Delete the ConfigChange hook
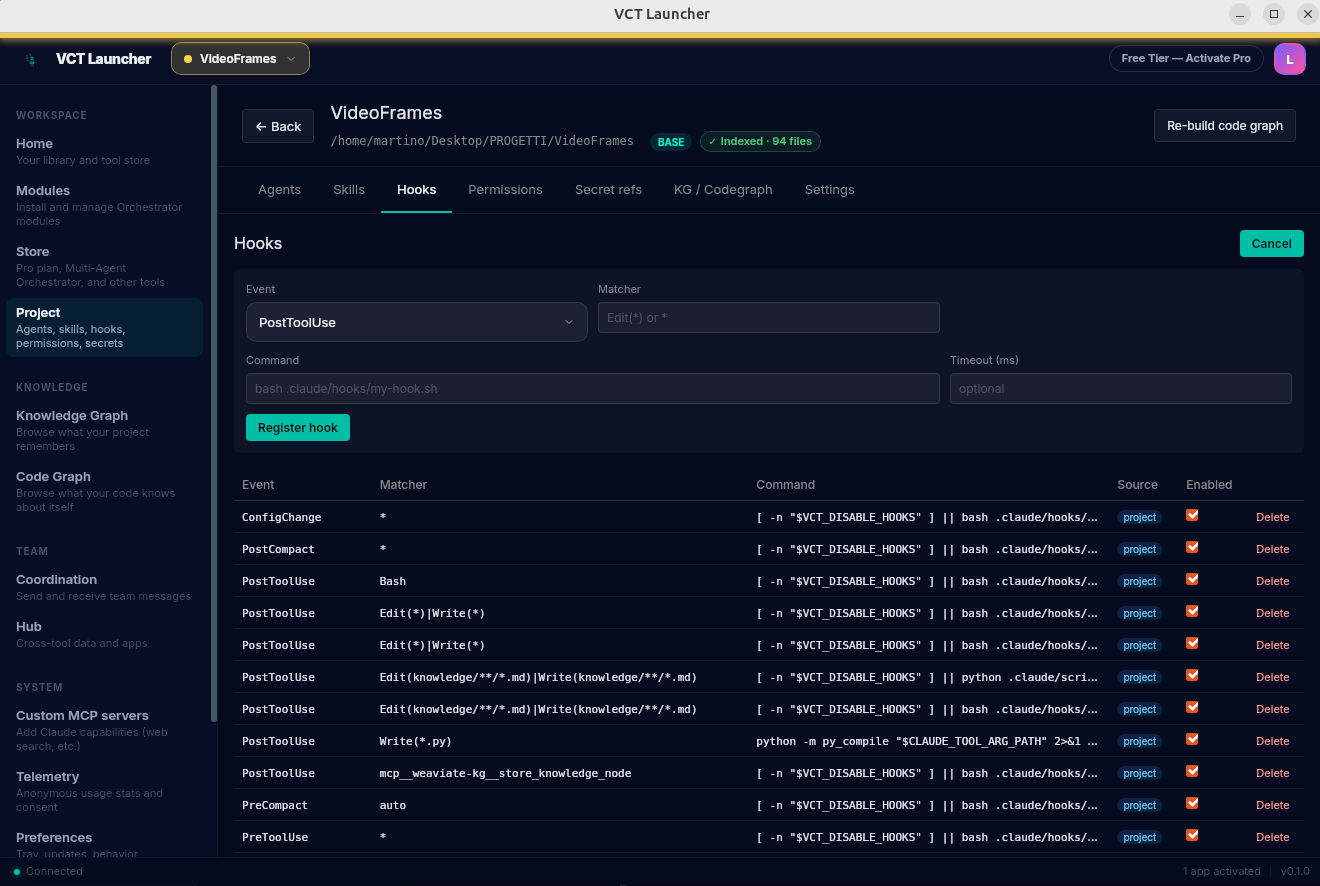Viewport: 1320px width, 886px height. (1272, 517)
